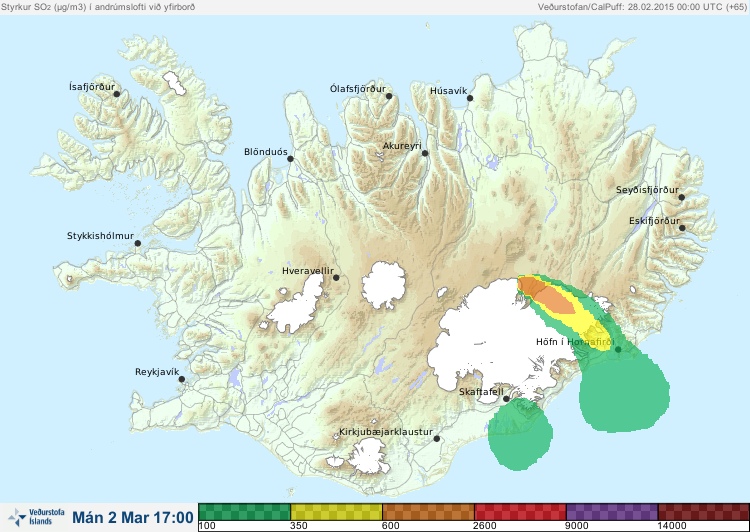The width and height of the screenshot is (750, 532).
Task: Click the Seyðisfjörður marker dot
Action: 682,197
